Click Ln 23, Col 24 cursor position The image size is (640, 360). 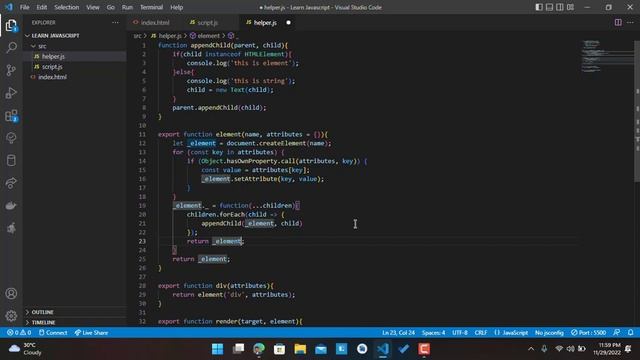pos(398,333)
